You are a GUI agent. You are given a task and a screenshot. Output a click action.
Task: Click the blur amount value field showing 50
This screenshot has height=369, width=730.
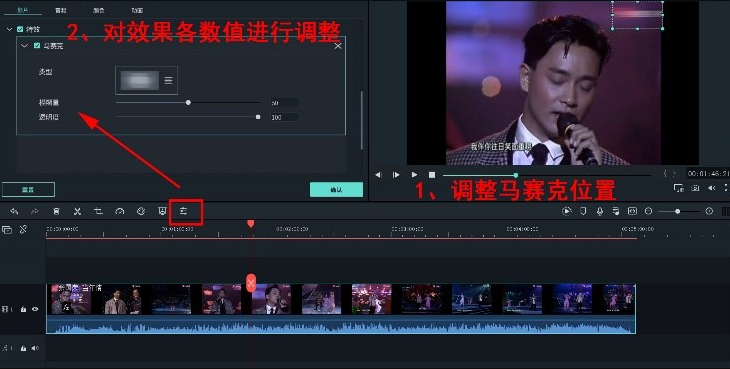(284, 103)
